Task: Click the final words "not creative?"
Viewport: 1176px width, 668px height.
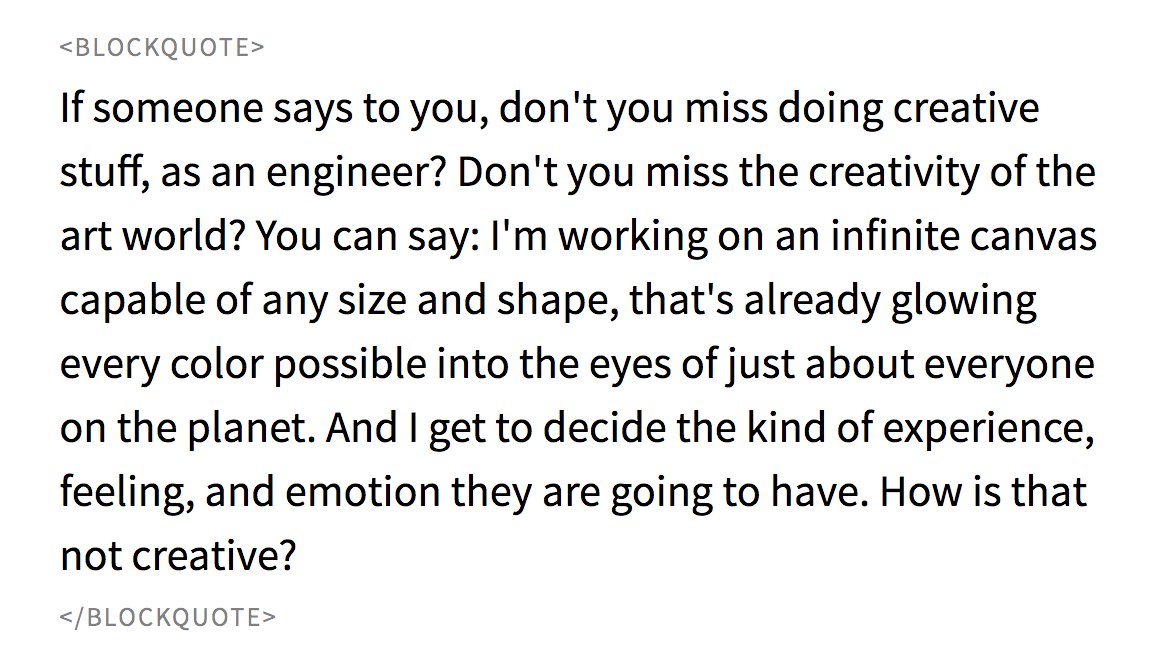Action: [x=178, y=558]
